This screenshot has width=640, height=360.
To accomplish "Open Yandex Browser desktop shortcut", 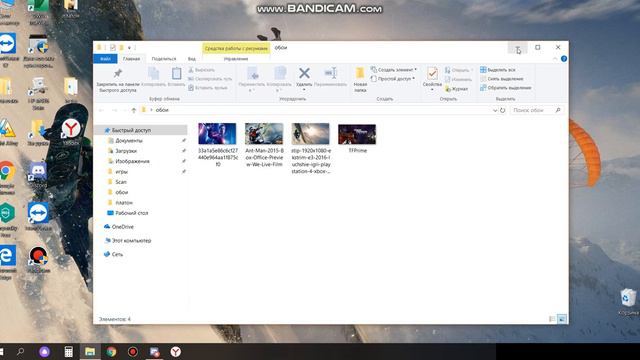I will coord(71,131).
